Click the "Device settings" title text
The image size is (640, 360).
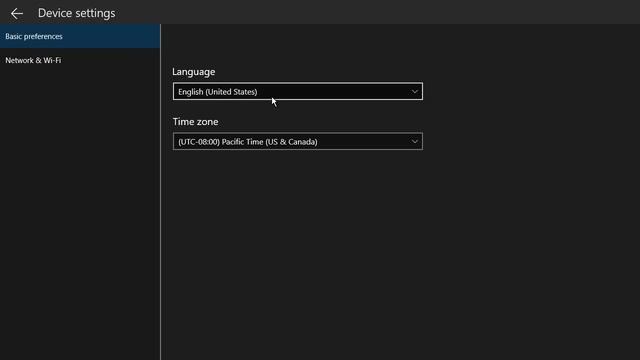coord(76,13)
